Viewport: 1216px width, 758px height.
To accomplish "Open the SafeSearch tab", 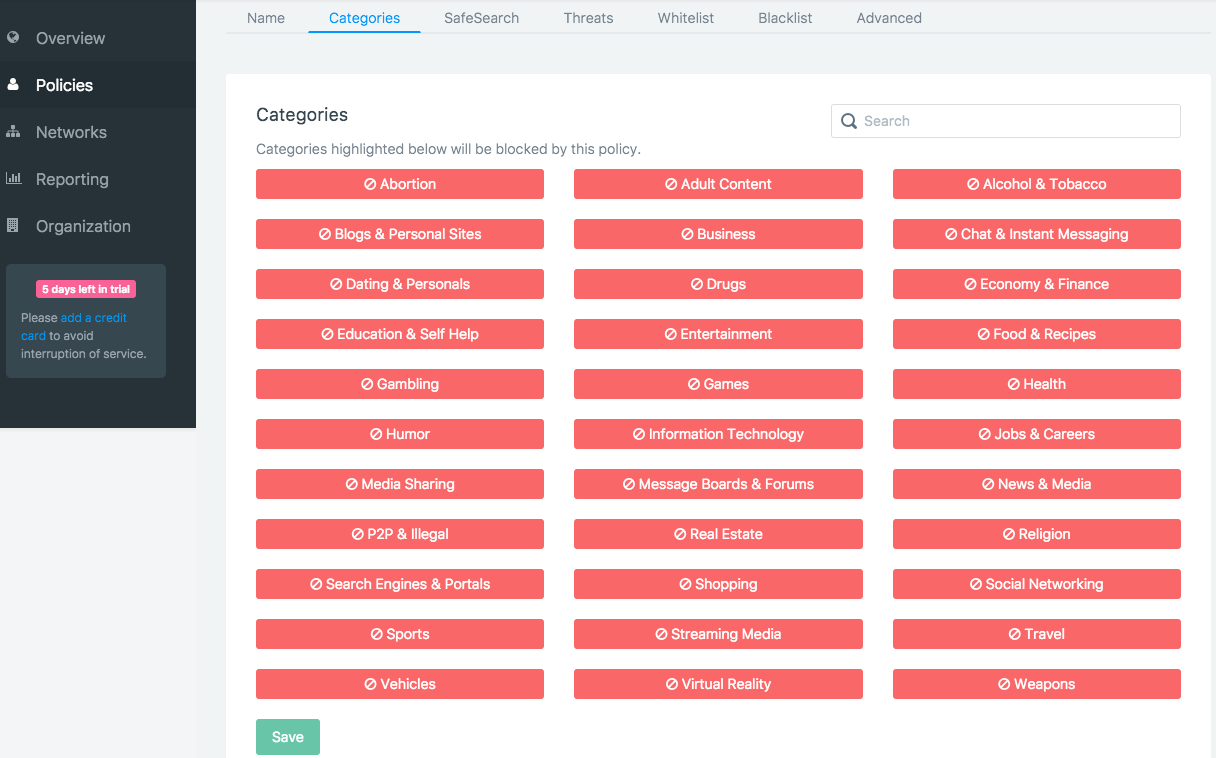I will click(x=482, y=18).
